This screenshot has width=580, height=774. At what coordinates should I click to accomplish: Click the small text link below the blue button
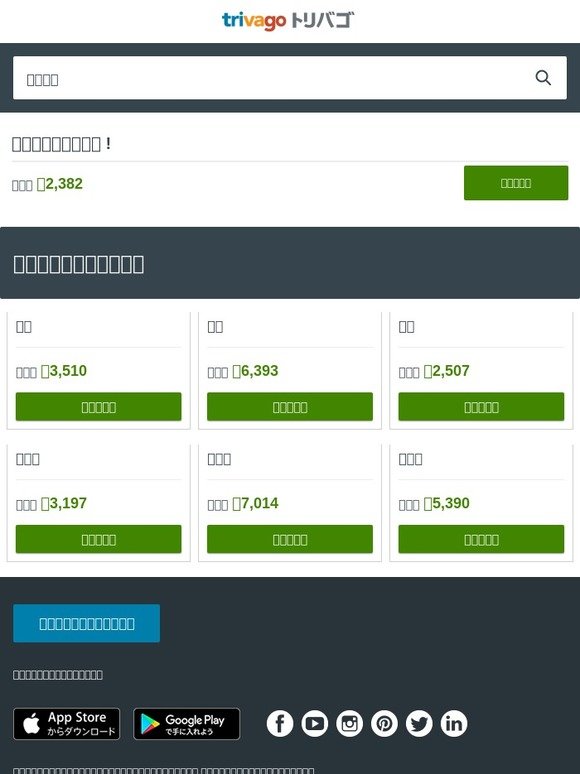[x=58, y=675]
